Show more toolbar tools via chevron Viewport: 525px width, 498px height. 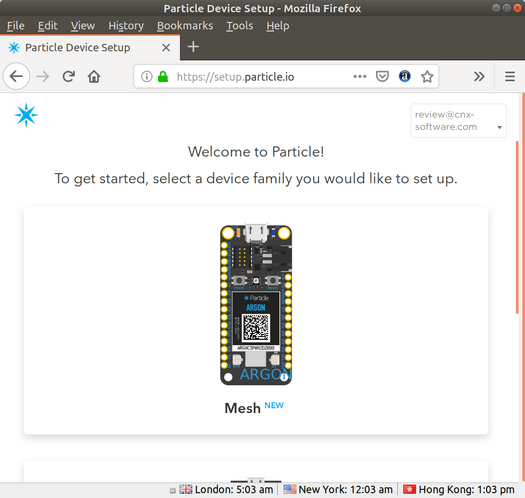(479, 76)
